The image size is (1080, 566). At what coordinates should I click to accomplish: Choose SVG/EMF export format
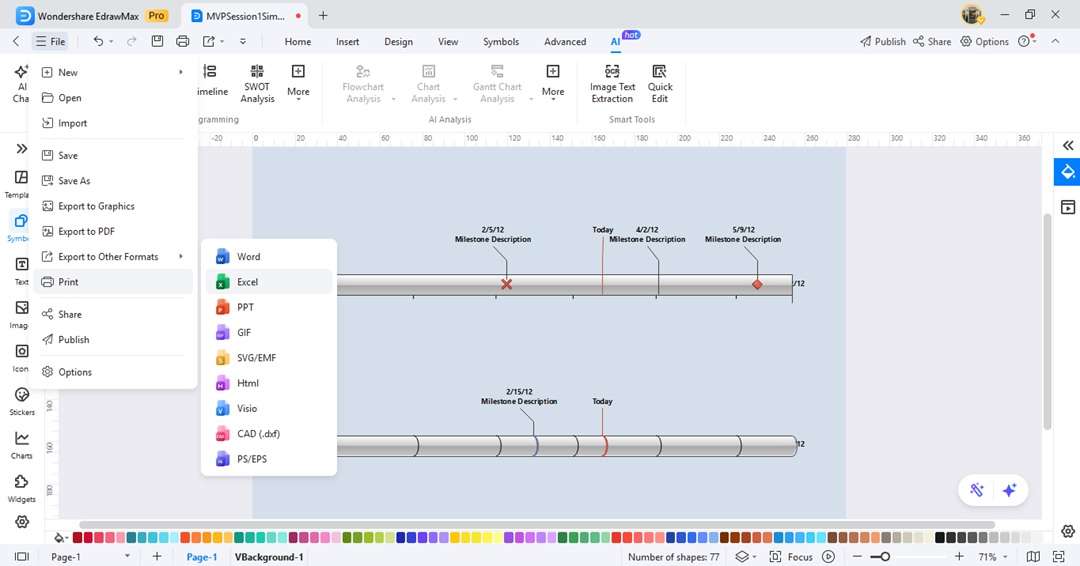click(269, 357)
